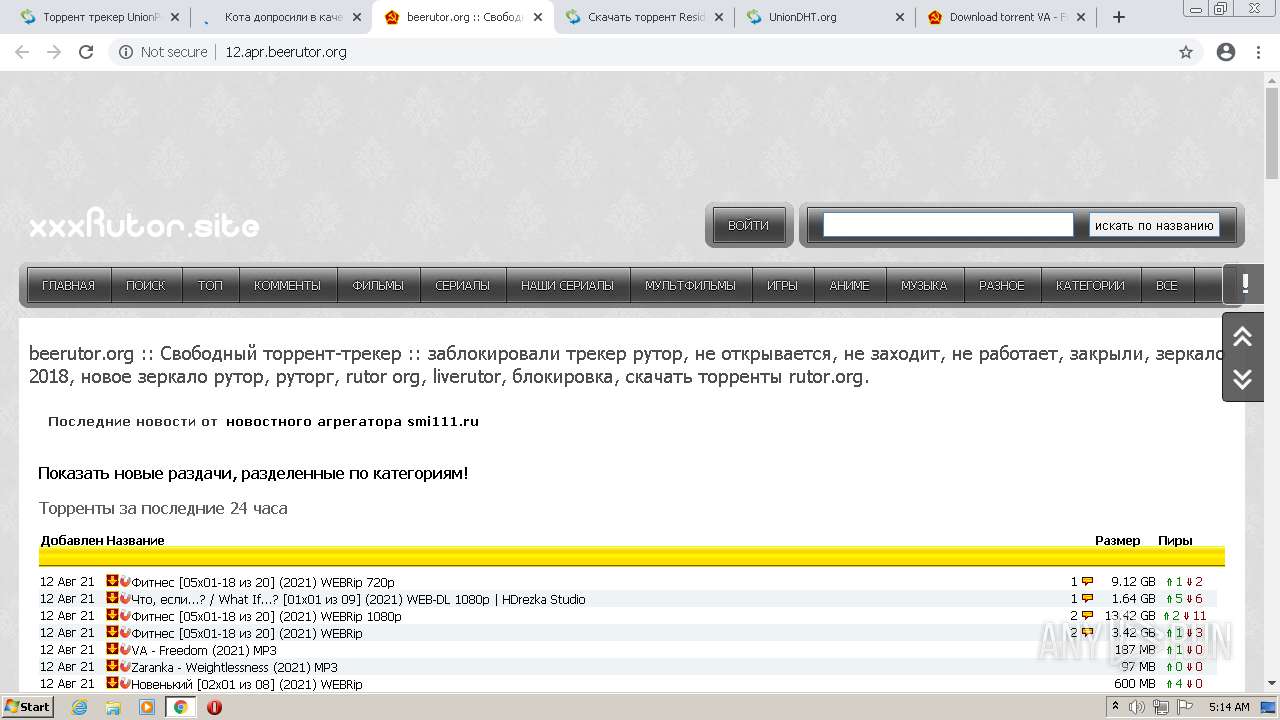Open ТОП in site menu
Screen dimensions: 1280x720
210,285
